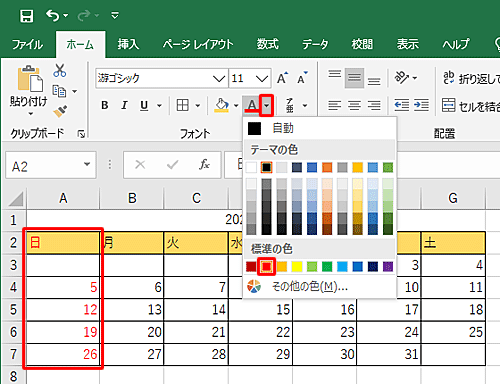Open the Customize Quick Access Toolbar dropdown

(115, 15)
